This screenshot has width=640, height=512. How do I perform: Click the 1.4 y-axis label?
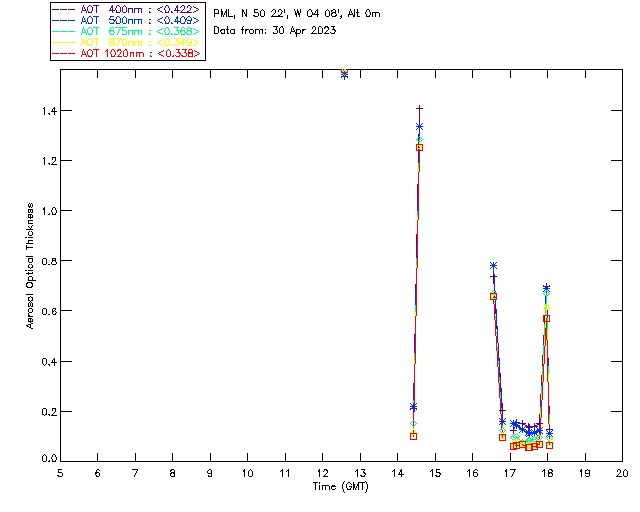[49, 111]
